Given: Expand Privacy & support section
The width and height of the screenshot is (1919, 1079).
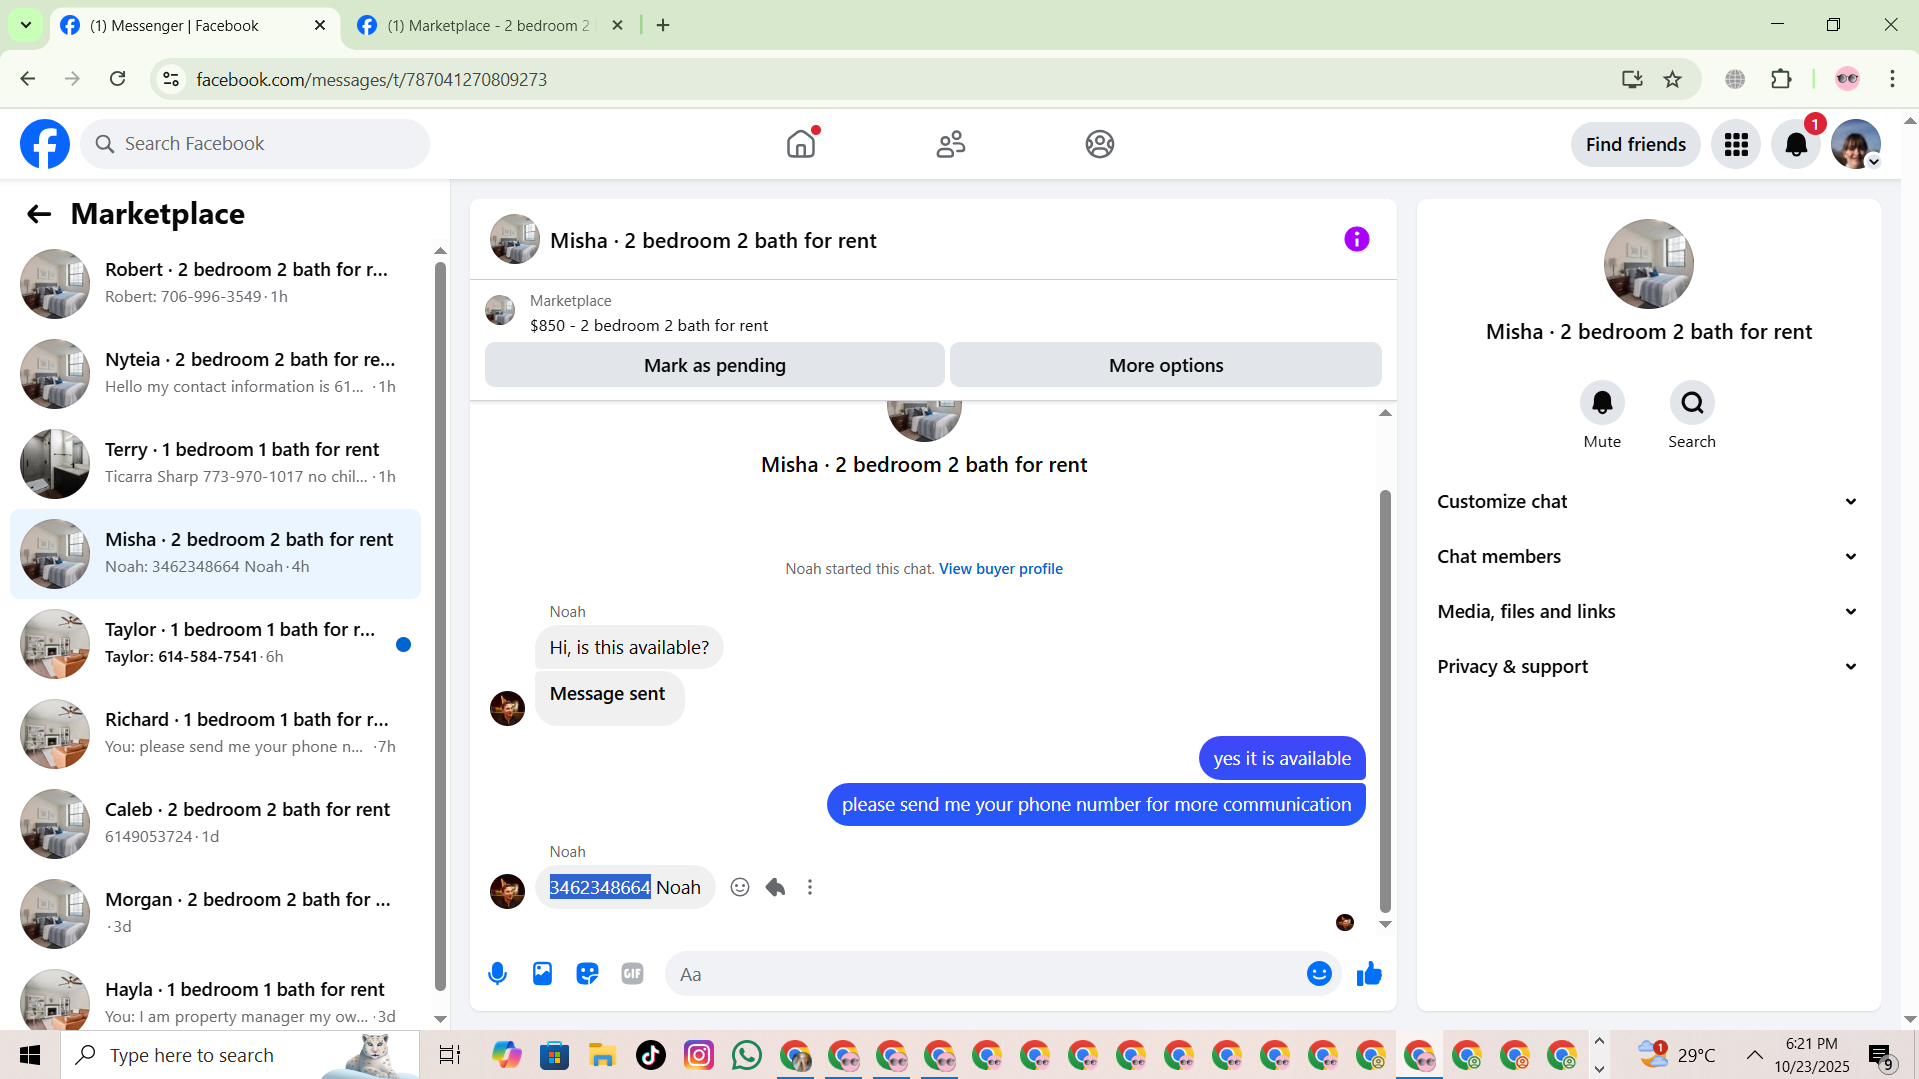Looking at the screenshot, I should click(1648, 666).
